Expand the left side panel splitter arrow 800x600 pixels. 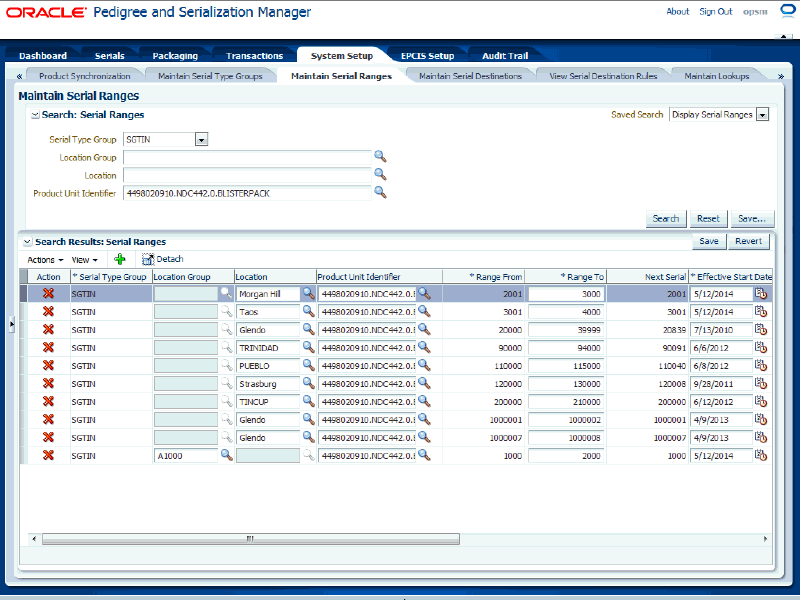12,324
